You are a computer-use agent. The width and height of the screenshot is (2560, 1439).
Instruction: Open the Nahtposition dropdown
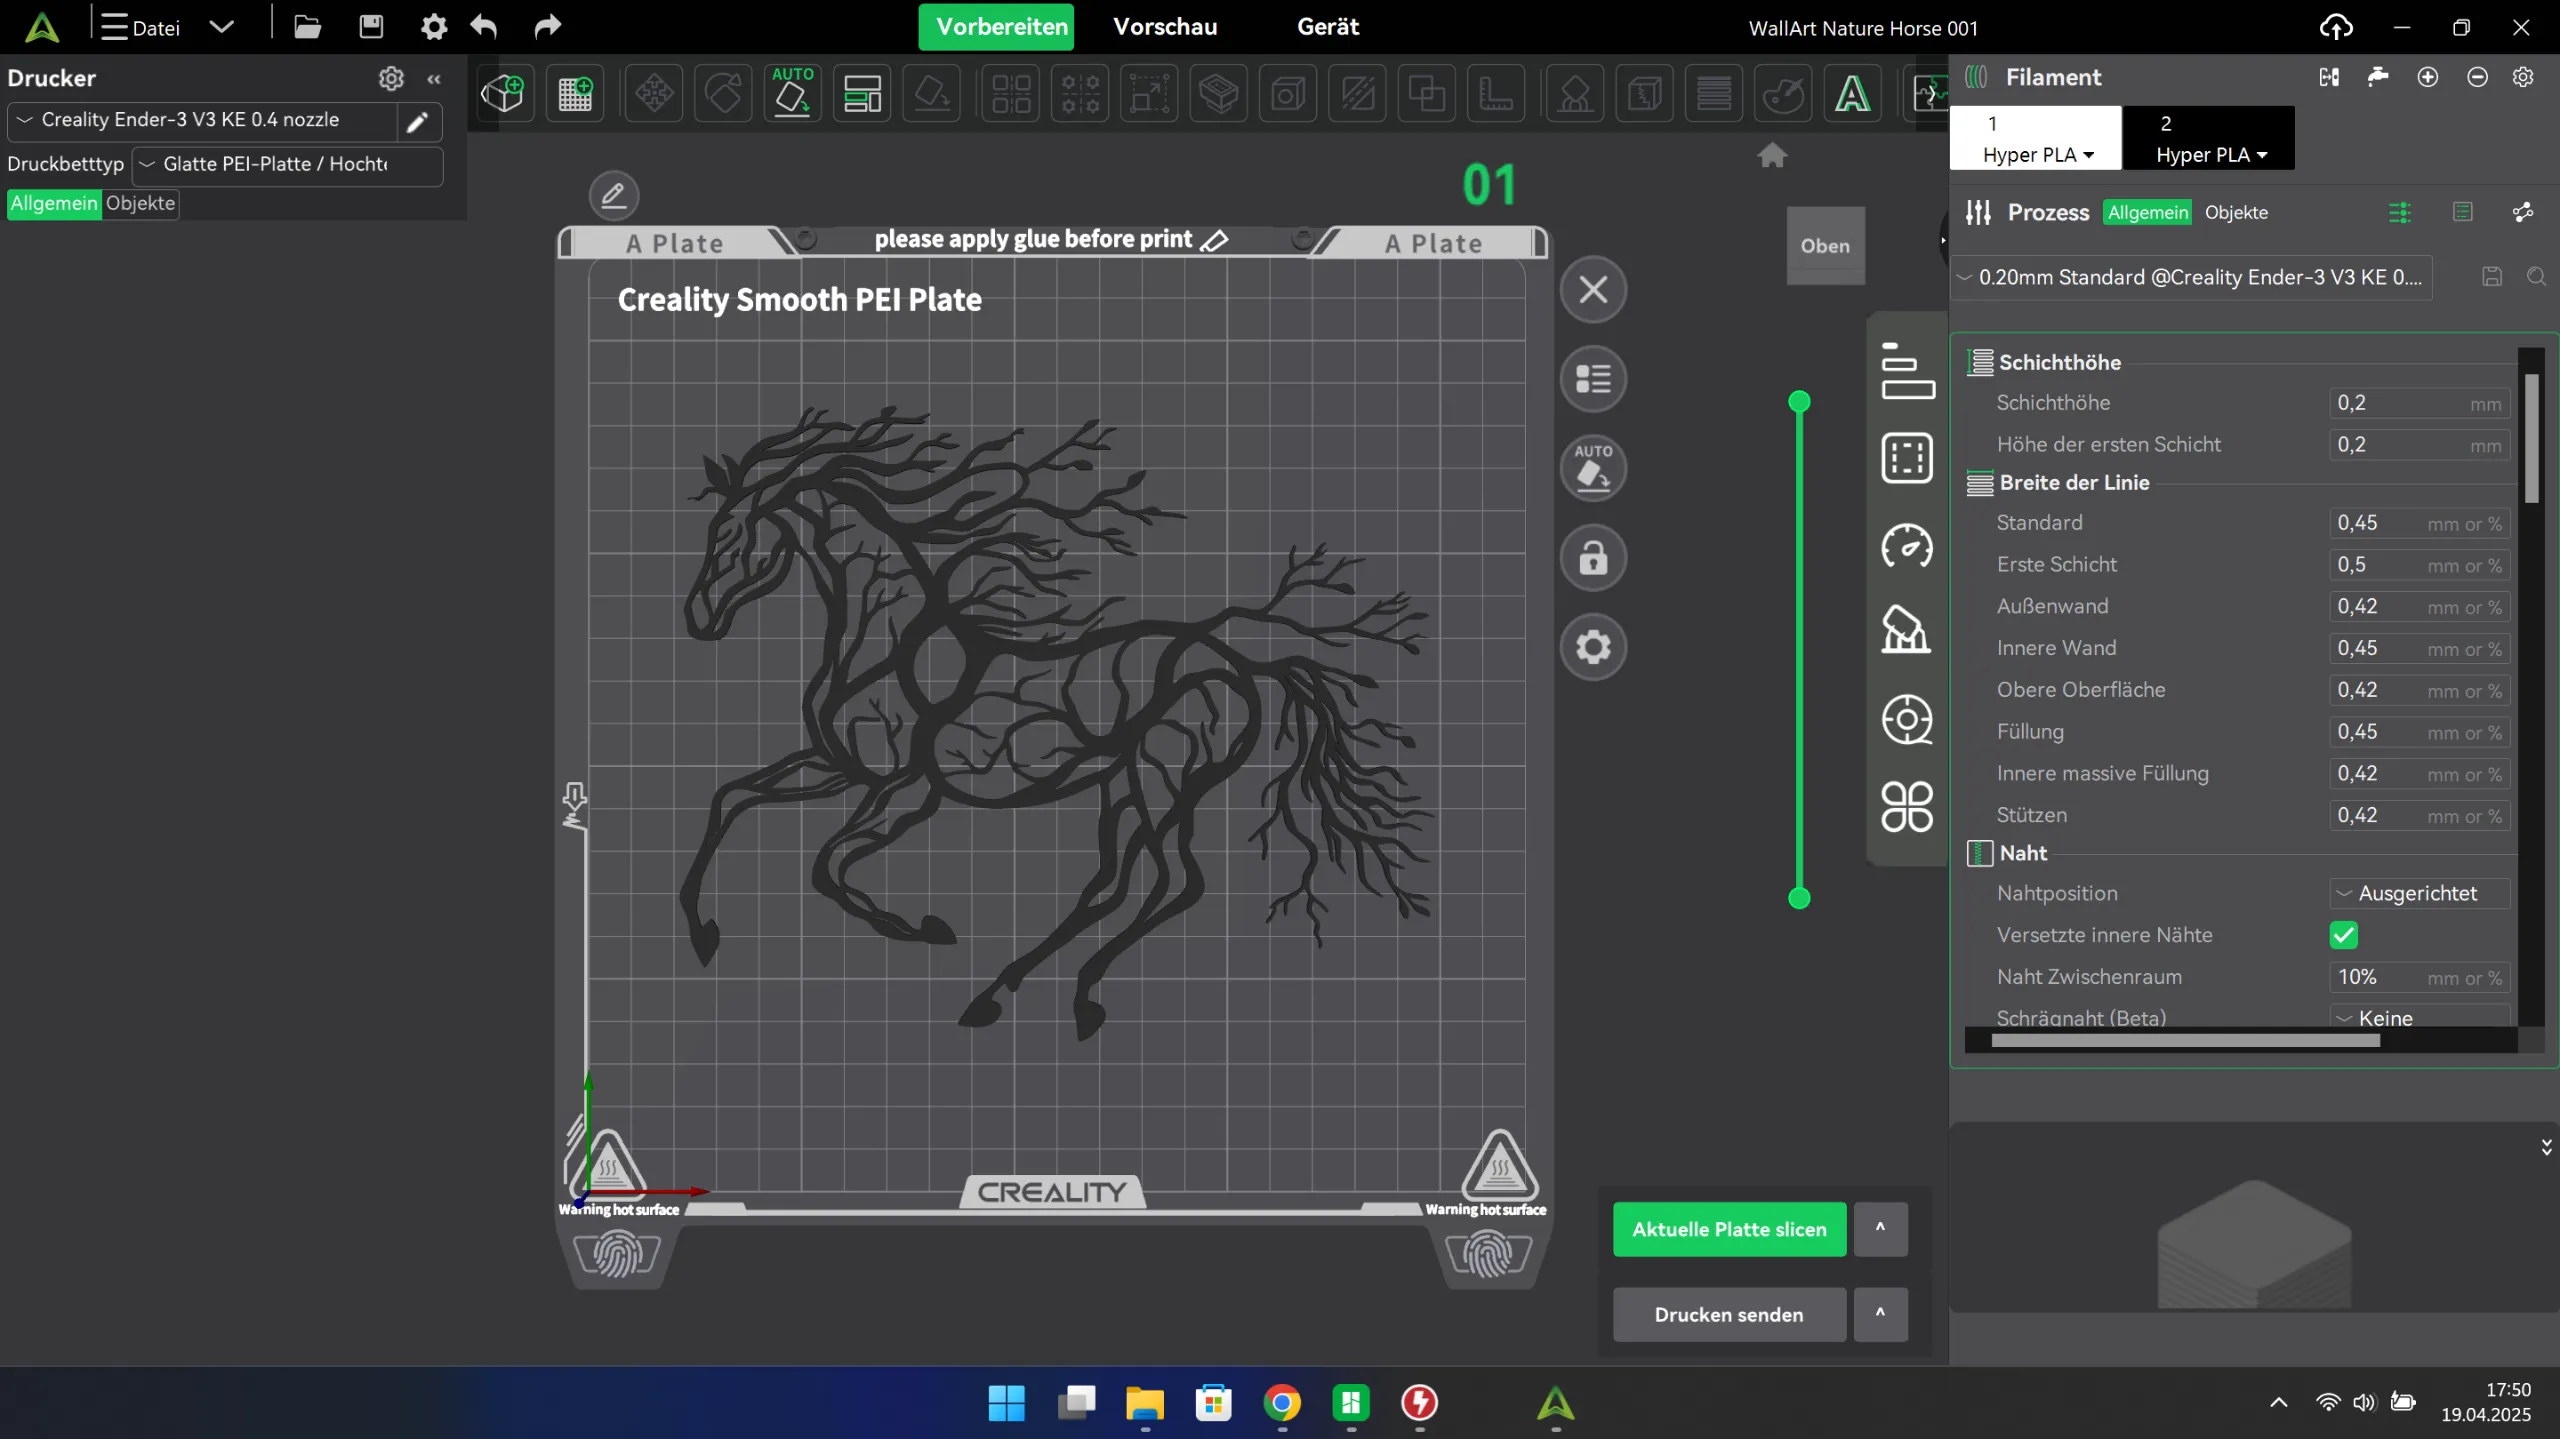pyautogui.click(x=2418, y=893)
